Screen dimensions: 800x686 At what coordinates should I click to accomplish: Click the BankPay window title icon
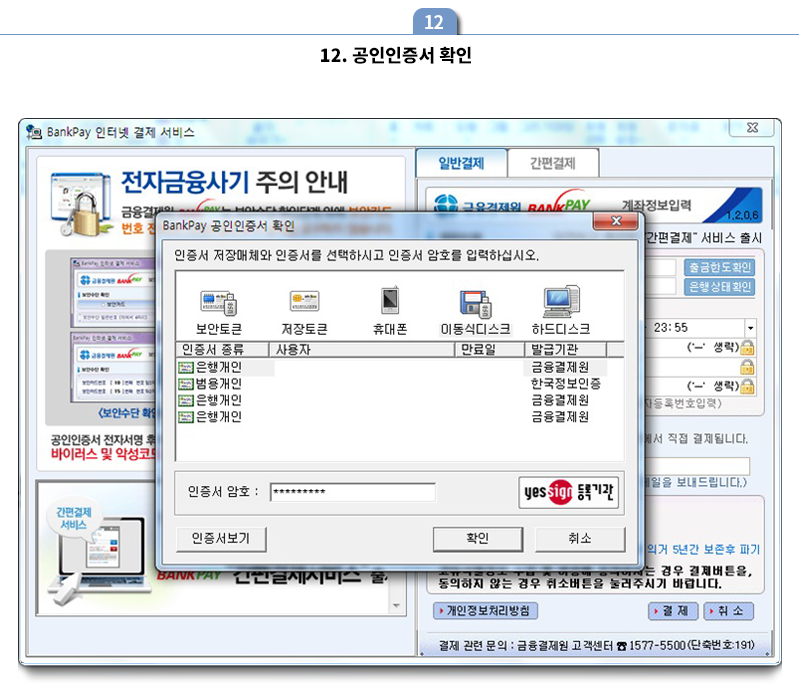pyautogui.click(x=34, y=132)
